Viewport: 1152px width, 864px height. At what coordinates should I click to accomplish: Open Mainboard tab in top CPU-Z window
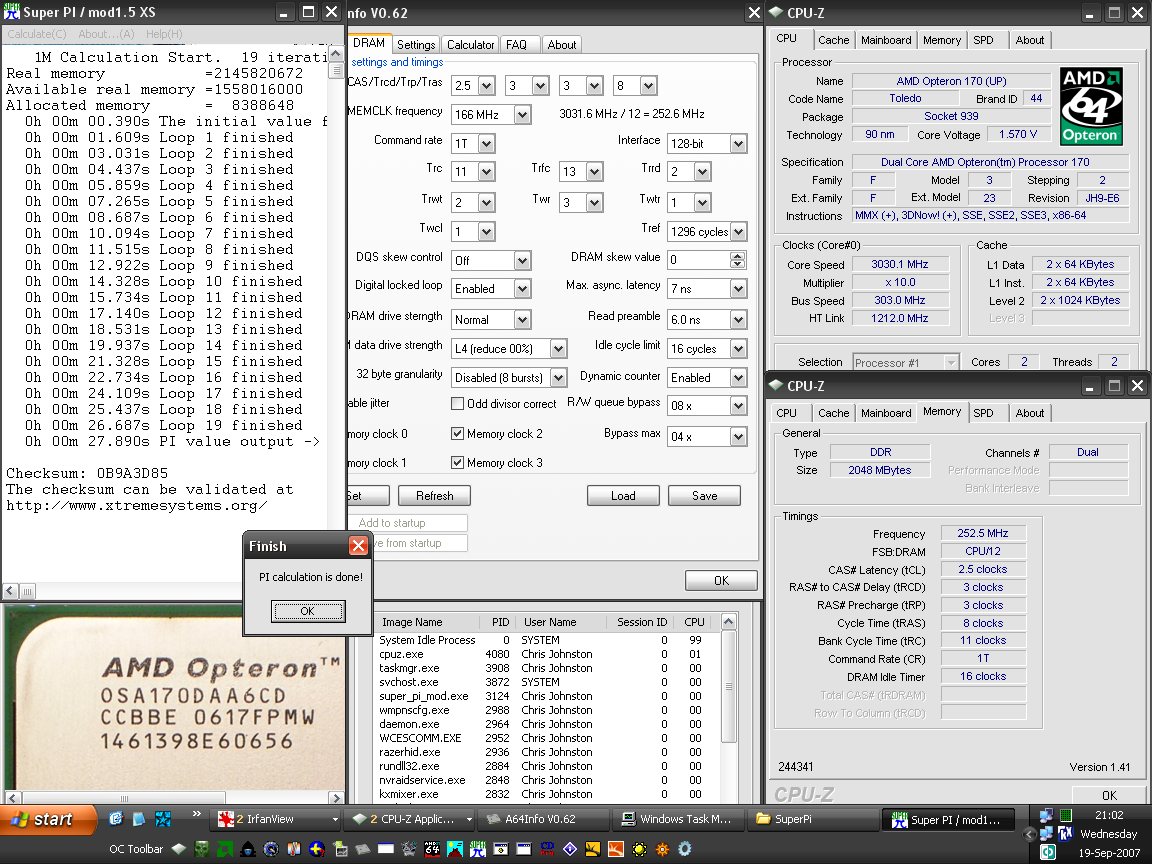click(x=886, y=40)
